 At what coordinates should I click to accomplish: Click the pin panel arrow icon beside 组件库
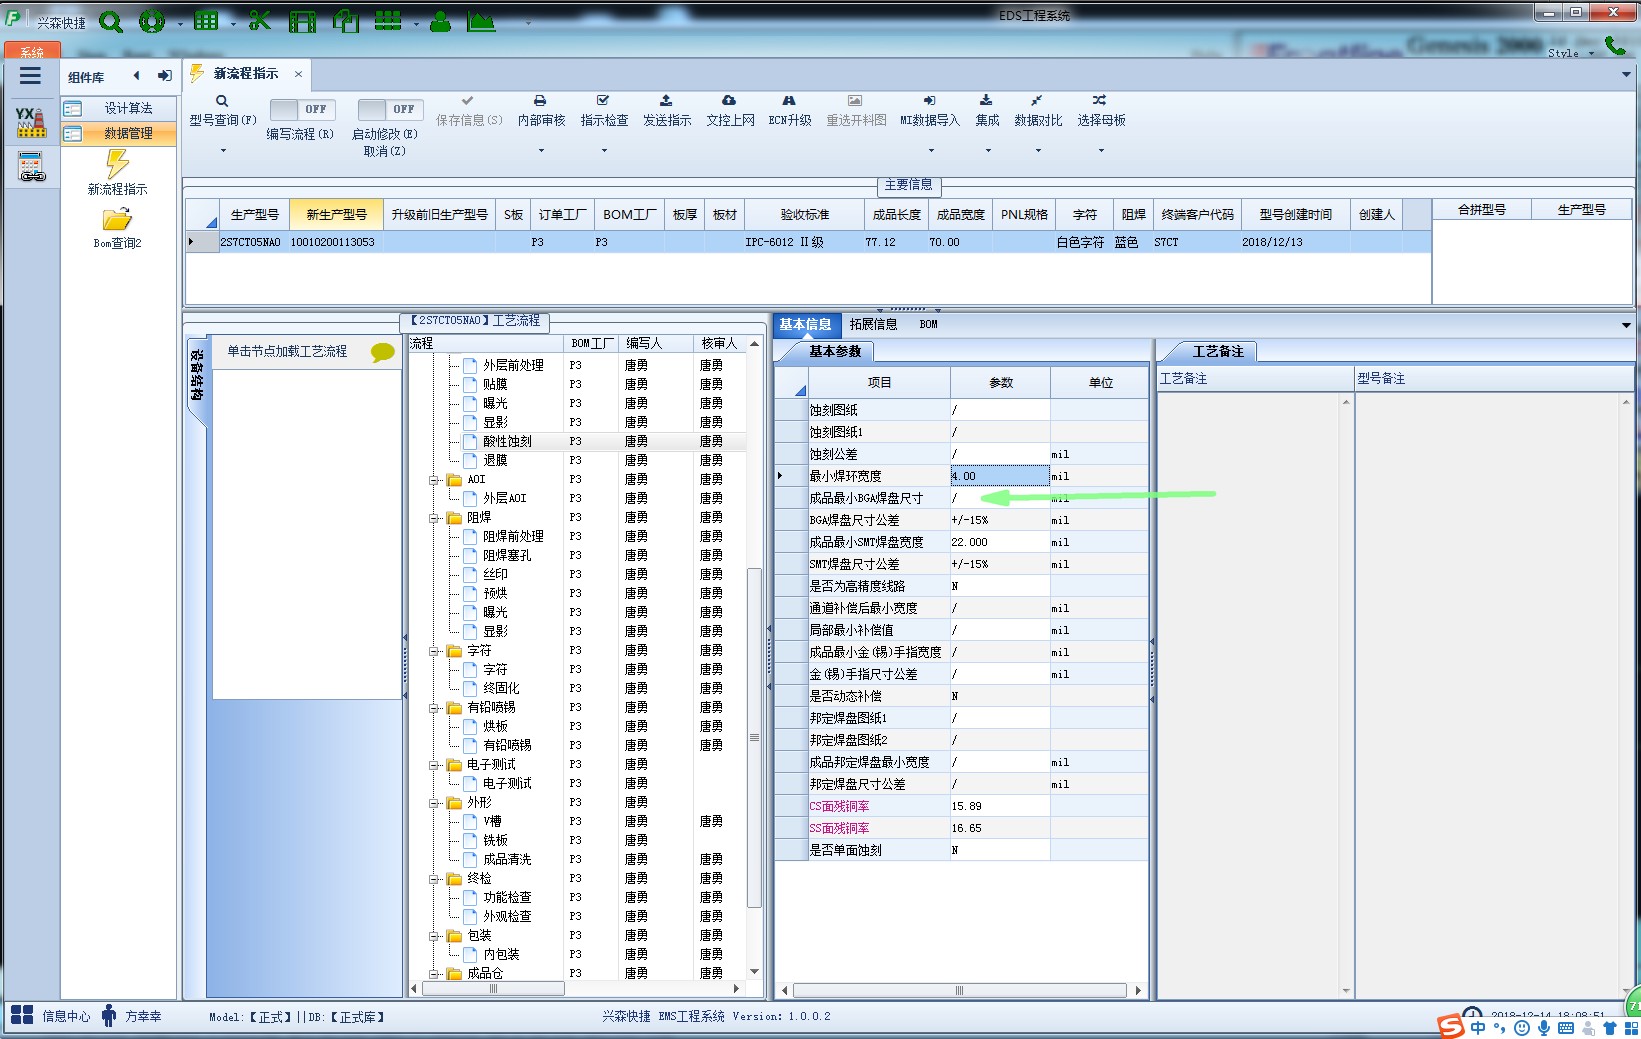164,76
